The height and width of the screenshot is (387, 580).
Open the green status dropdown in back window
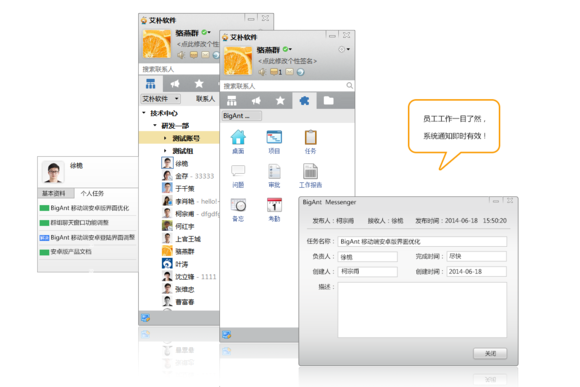pos(206,33)
